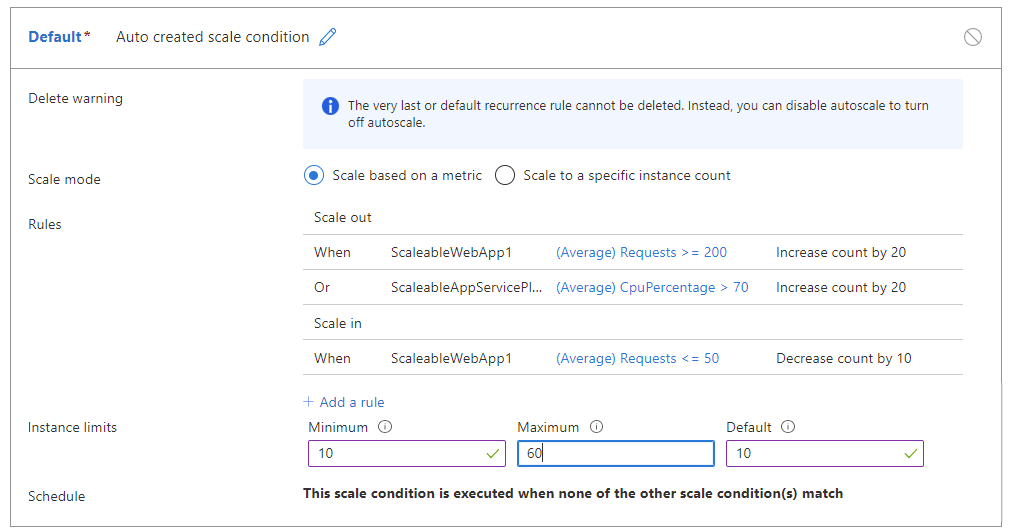This screenshot has height=531, width=1010.
Task: Click the Auto created scale condition name
Action: point(212,37)
